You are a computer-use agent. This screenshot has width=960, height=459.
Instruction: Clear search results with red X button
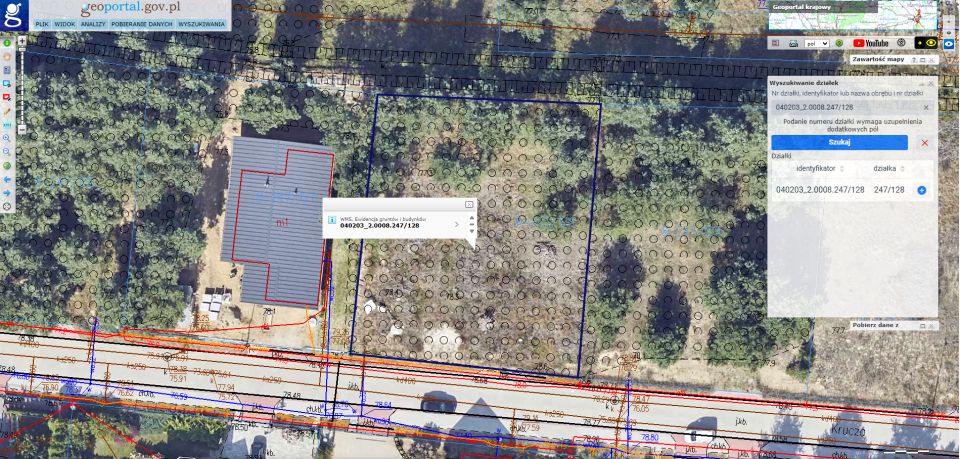coord(924,143)
